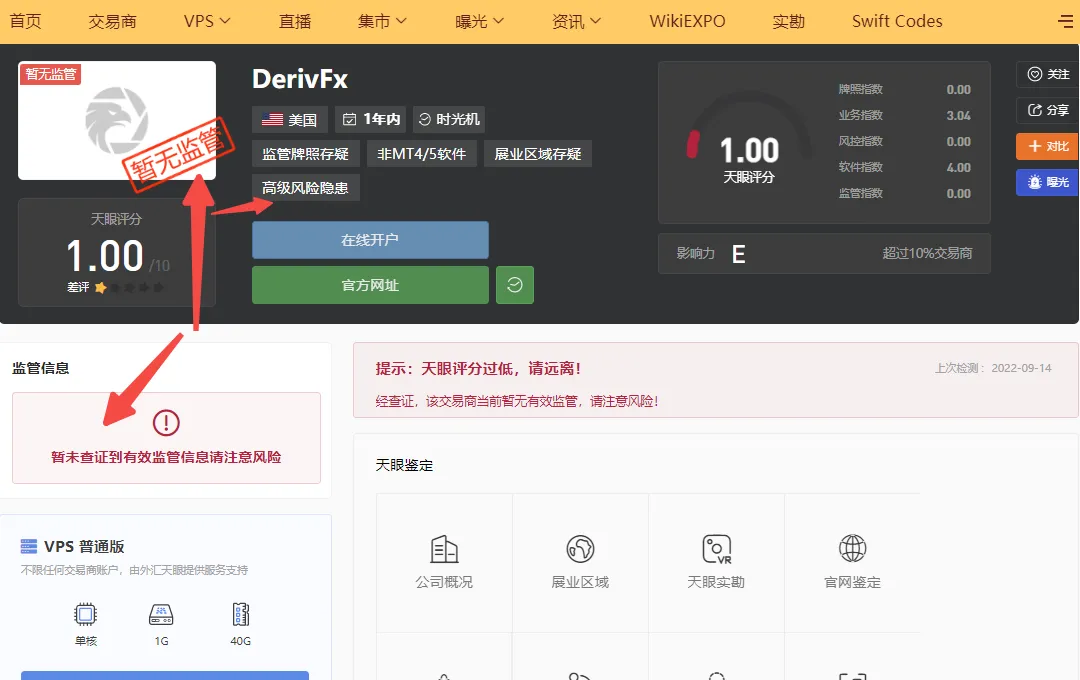
Task: Click the 业务指数 3.04 value
Action: (x=958, y=115)
